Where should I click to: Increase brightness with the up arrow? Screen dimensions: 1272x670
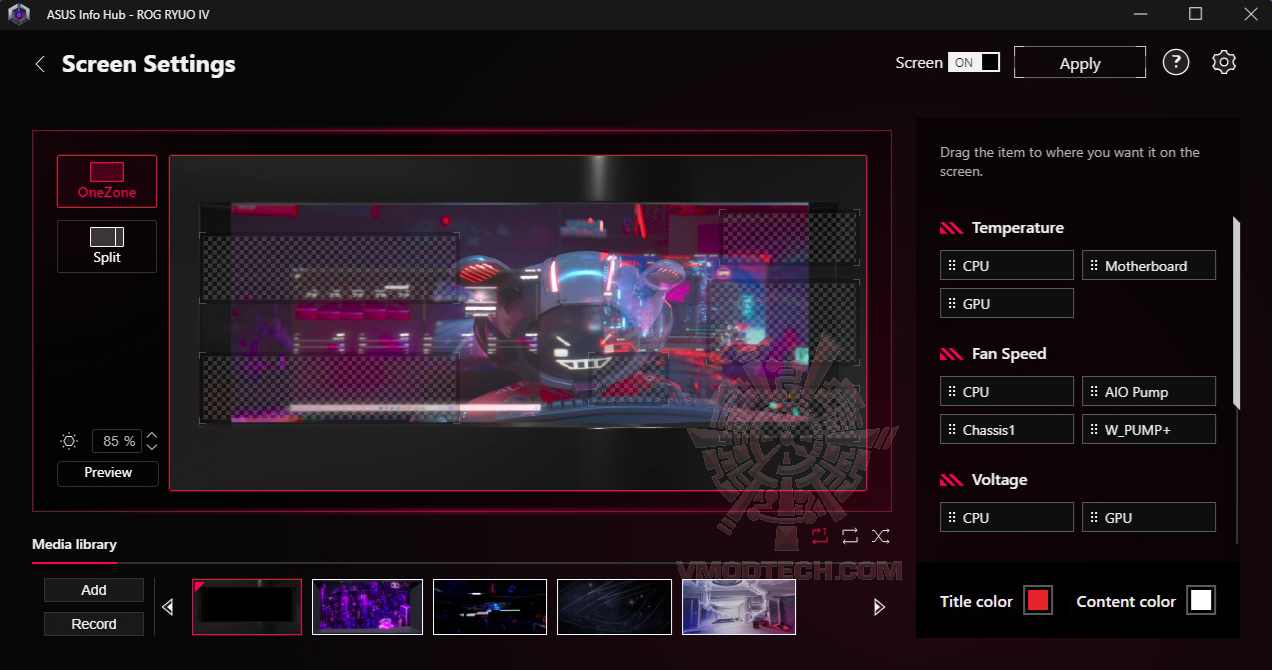point(152,435)
